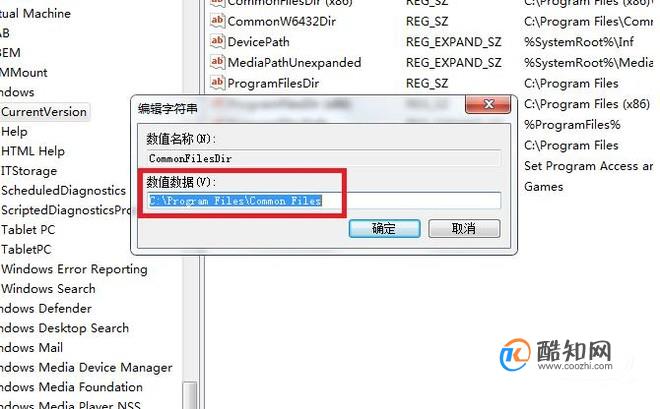Click the tree pane vertical scrollbar thumb
The width and height of the screenshot is (660, 409).
(190, 395)
